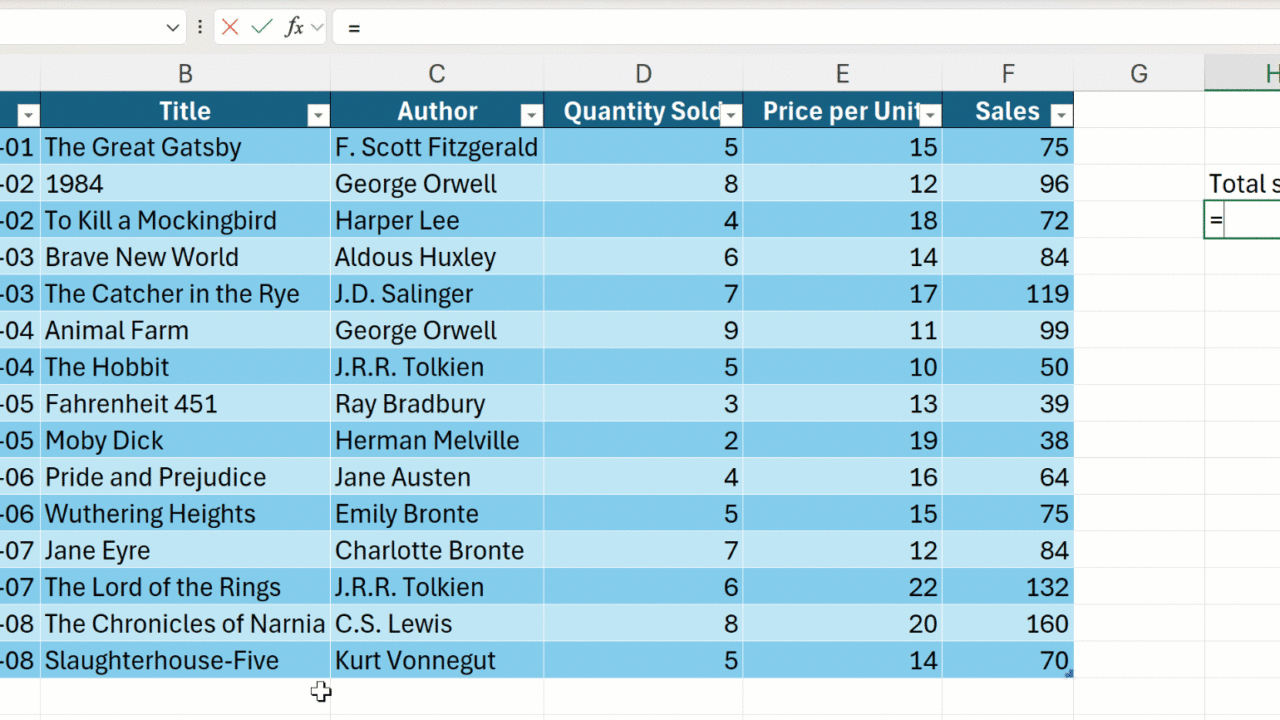
Task: Click the vertical dots beside the Name Box
Action: [x=200, y=28]
